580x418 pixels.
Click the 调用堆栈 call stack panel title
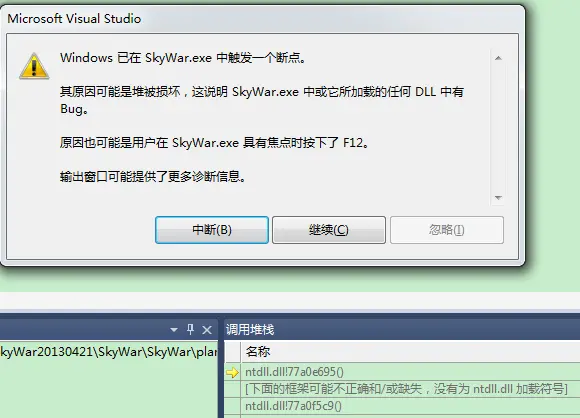click(250, 329)
